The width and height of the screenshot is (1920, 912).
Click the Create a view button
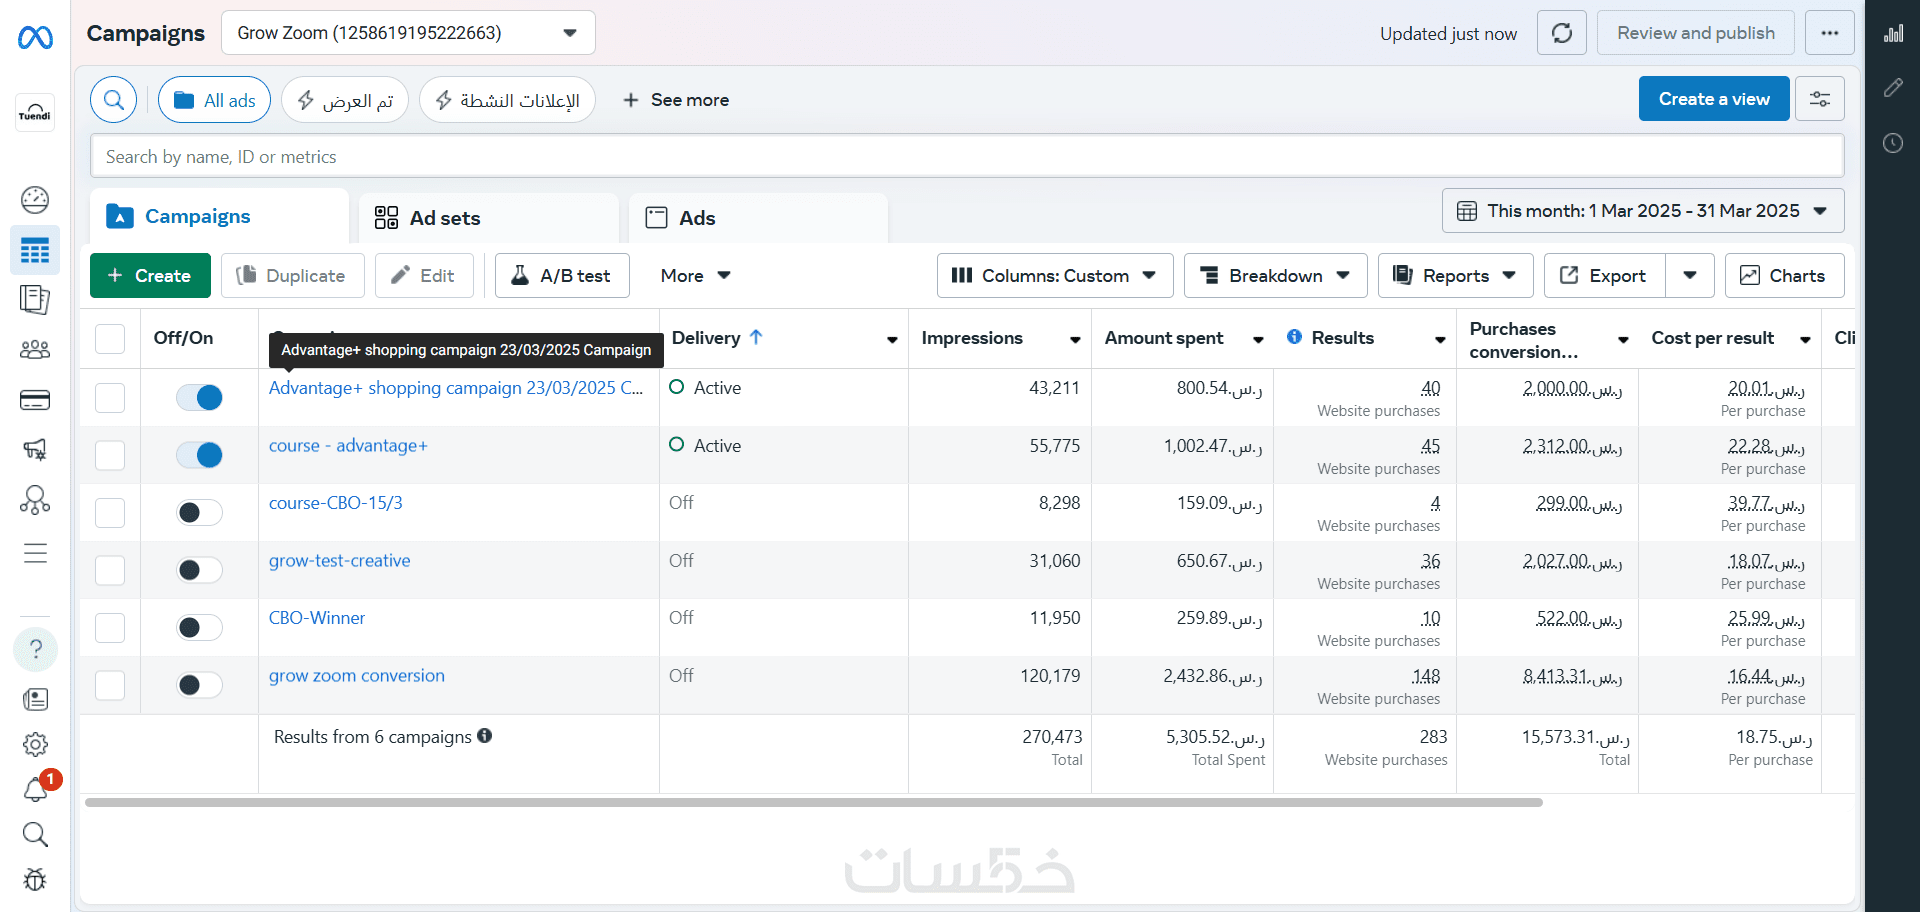(1714, 99)
